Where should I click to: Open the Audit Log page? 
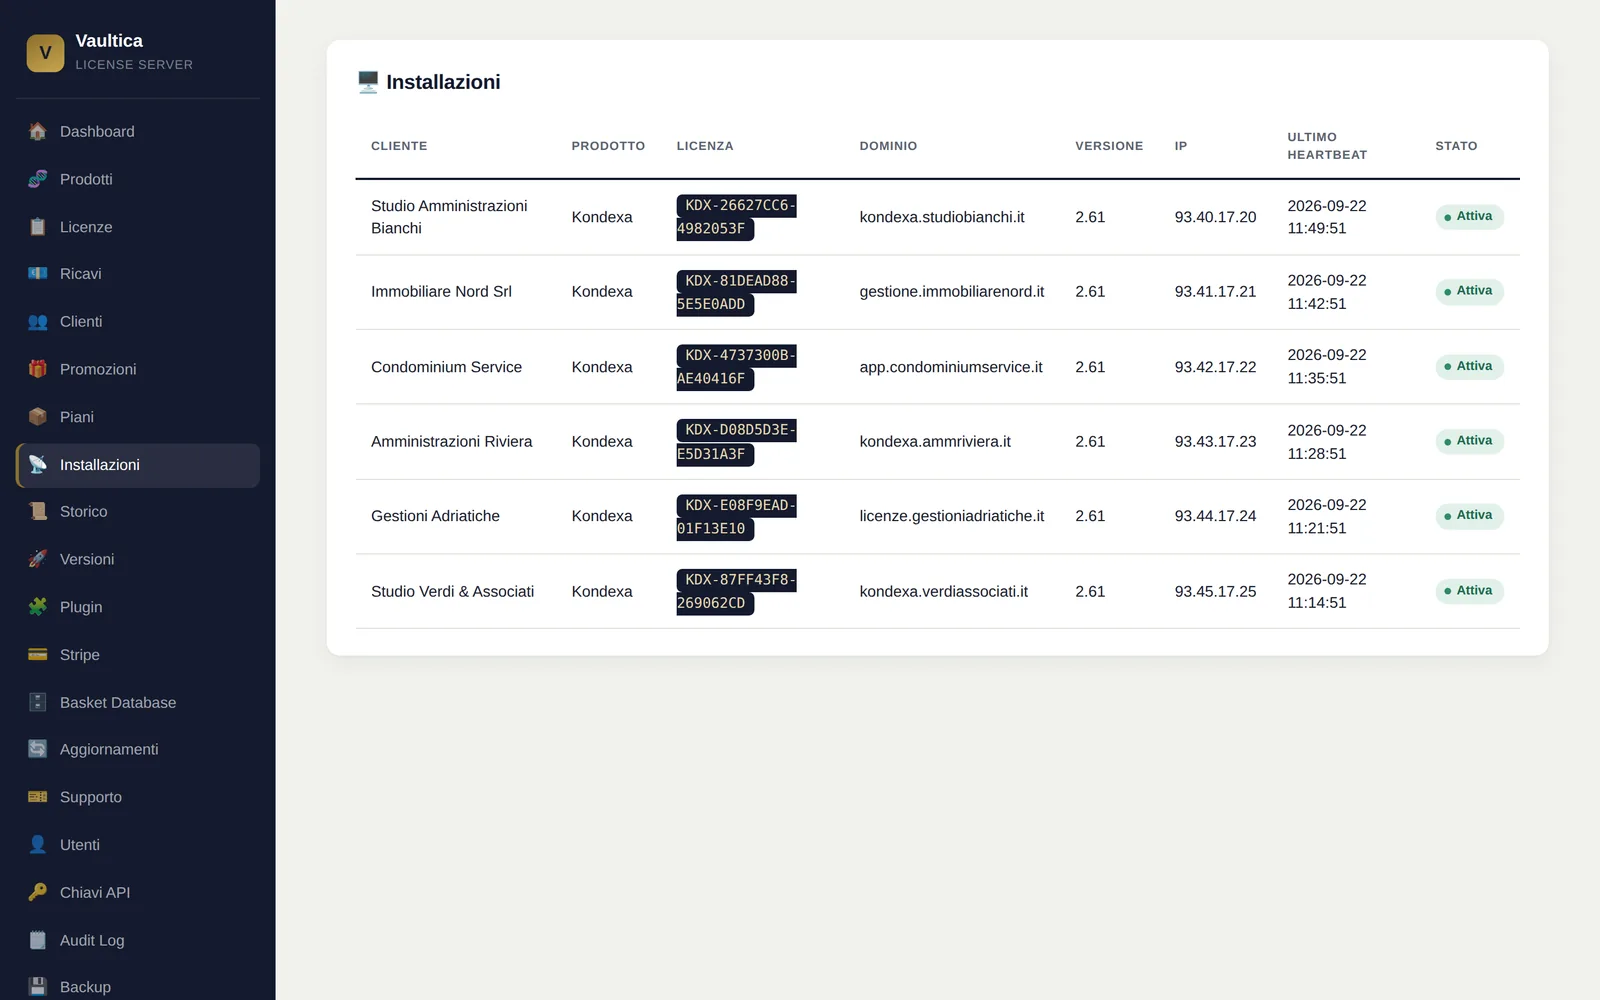click(x=138, y=940)
